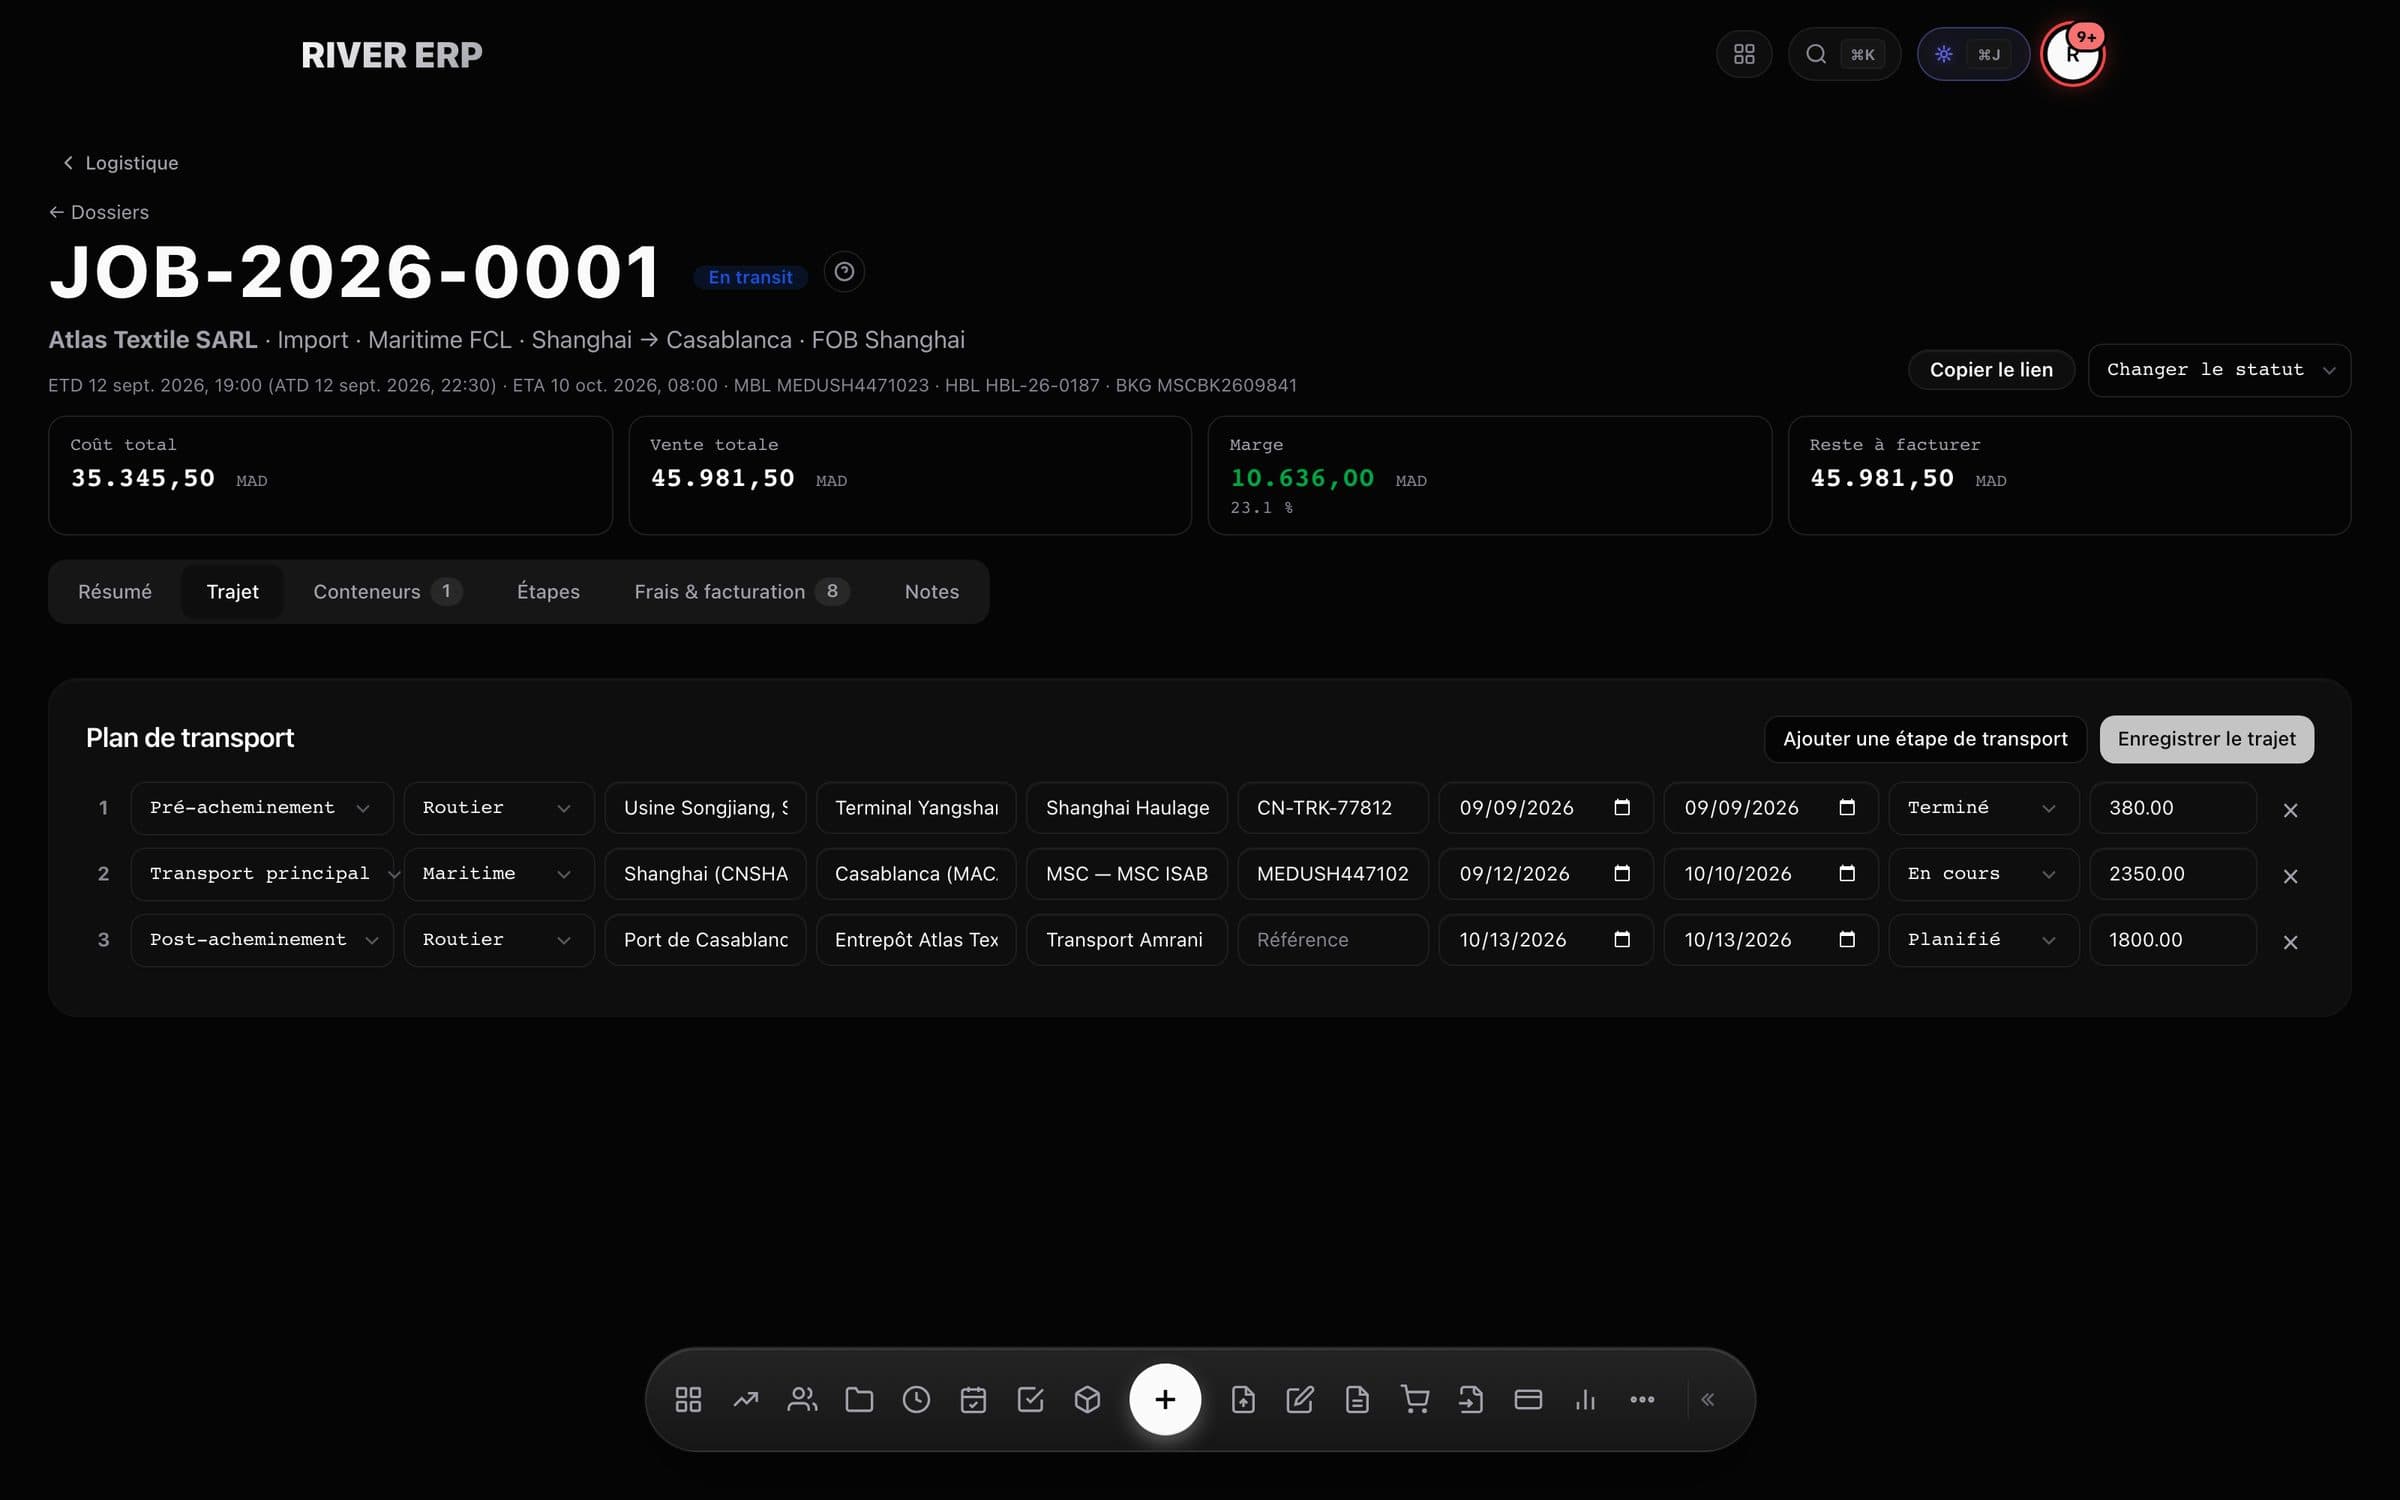
Task: Open the Post-acheminement type dropdown
Action: pos(261,940)
